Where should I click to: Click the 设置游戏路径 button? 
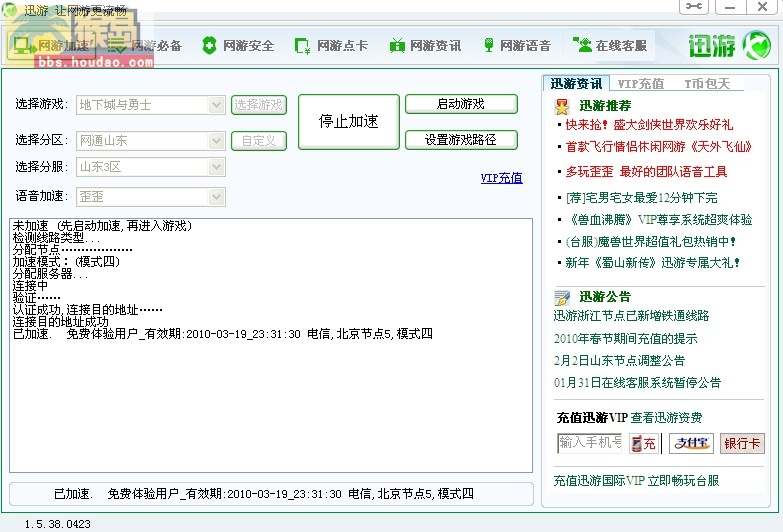(461, 140)
